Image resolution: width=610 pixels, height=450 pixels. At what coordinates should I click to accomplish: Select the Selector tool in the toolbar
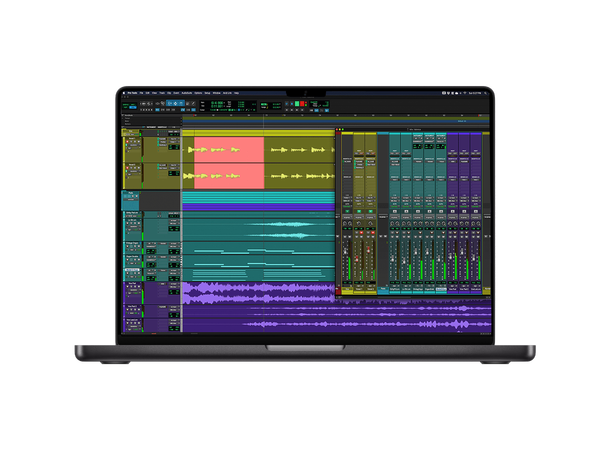[175, 103]
